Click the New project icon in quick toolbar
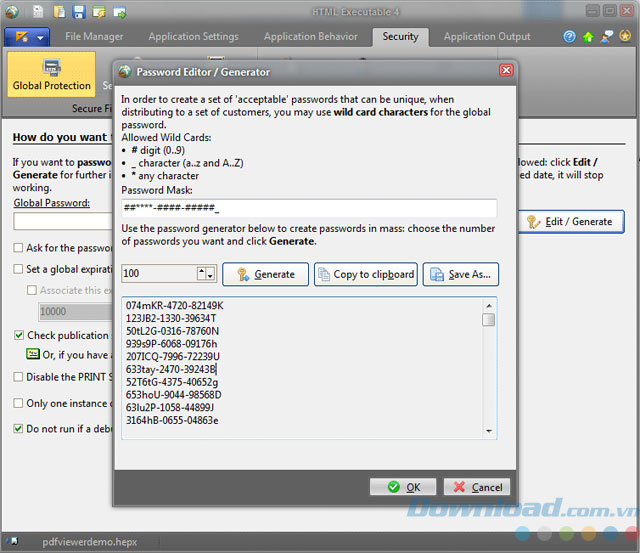 (38, 11)
